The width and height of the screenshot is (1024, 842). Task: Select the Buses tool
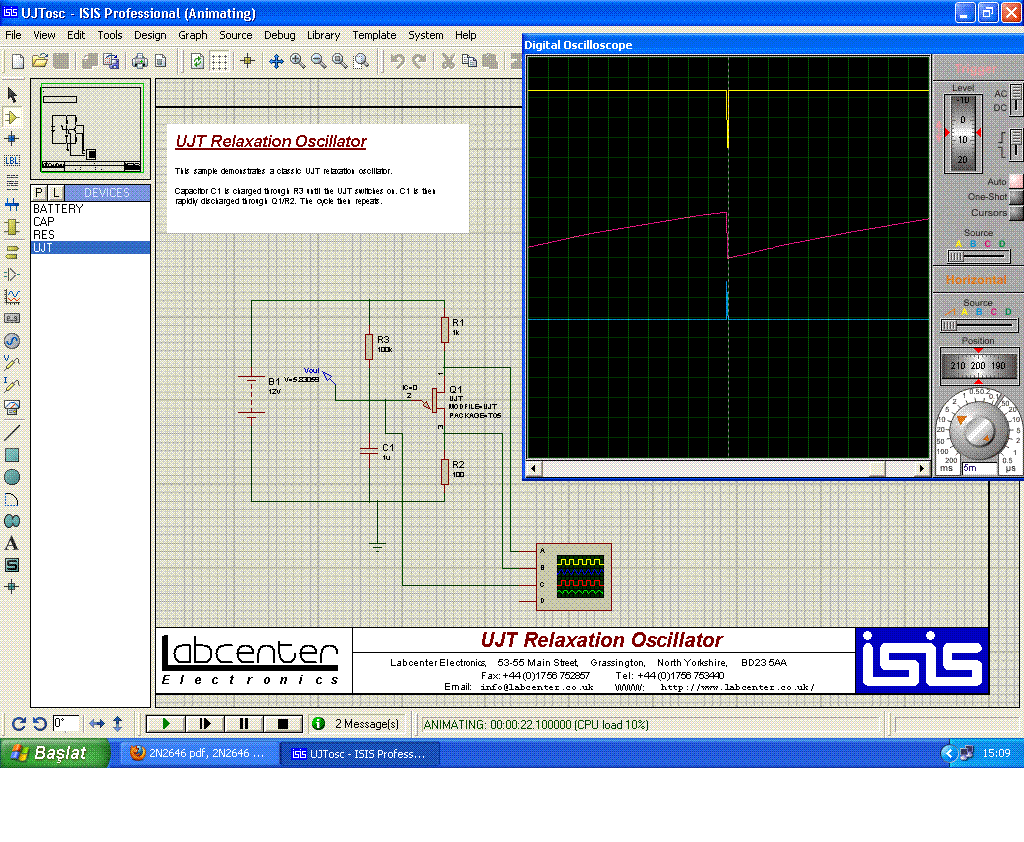coord(12,204)
